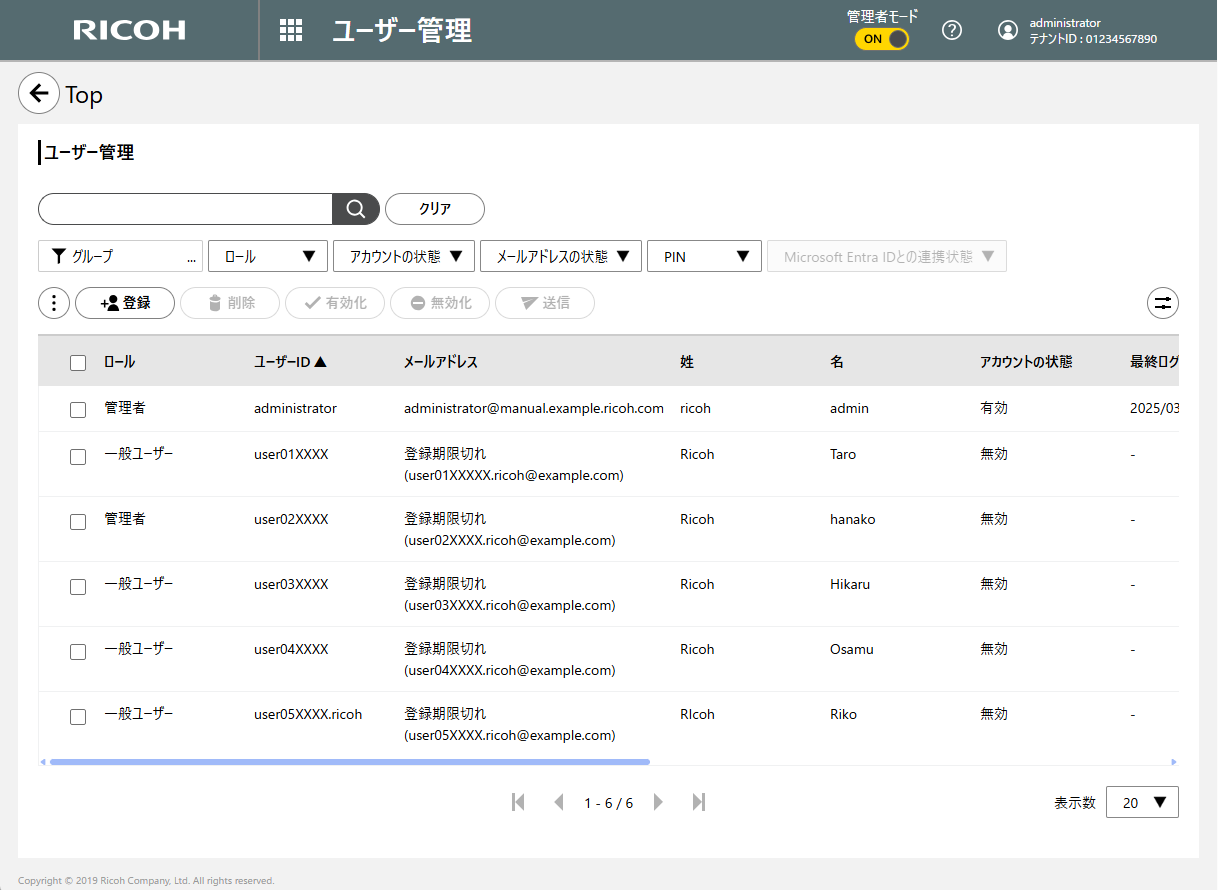The height and width of the screenshot is (890, 1218).
Task: Click the ロール column header
Action: pyautogui.click(x=119, y=362)
